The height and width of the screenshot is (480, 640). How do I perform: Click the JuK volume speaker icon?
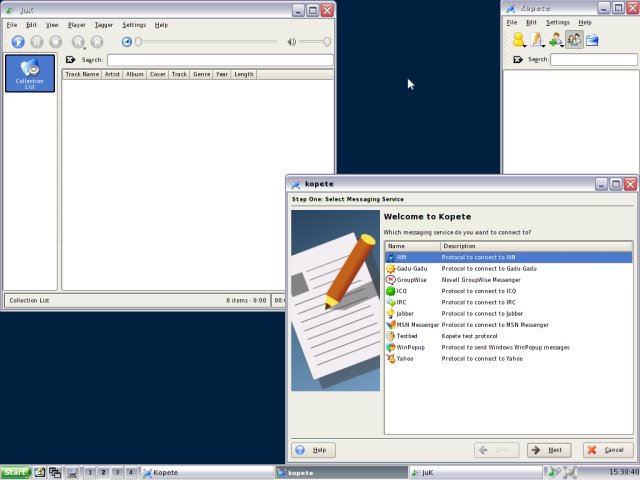[291, 42]
